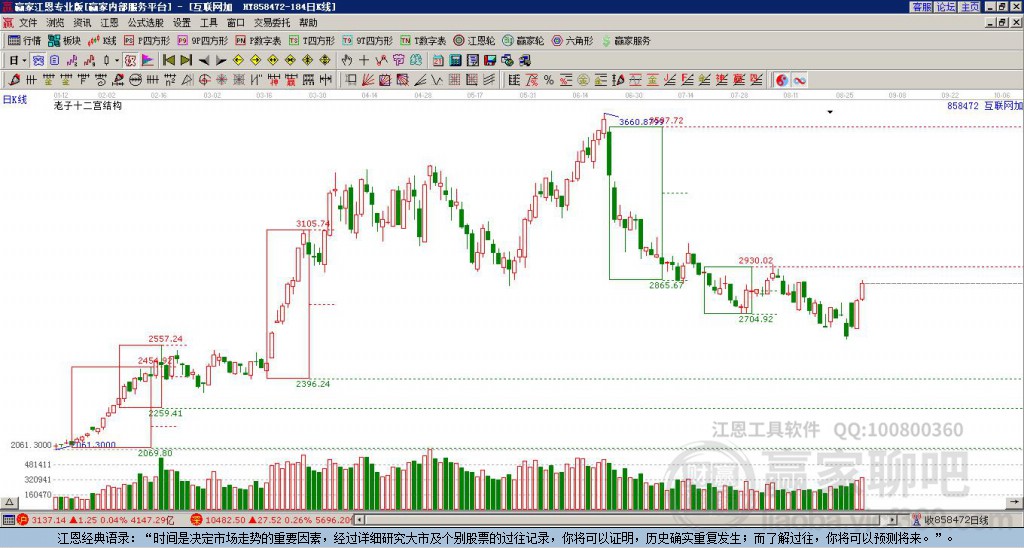Click the 2557.24 price label
Image resolution: width=1024 pixels, height=548 pixels.
(165, 339)
